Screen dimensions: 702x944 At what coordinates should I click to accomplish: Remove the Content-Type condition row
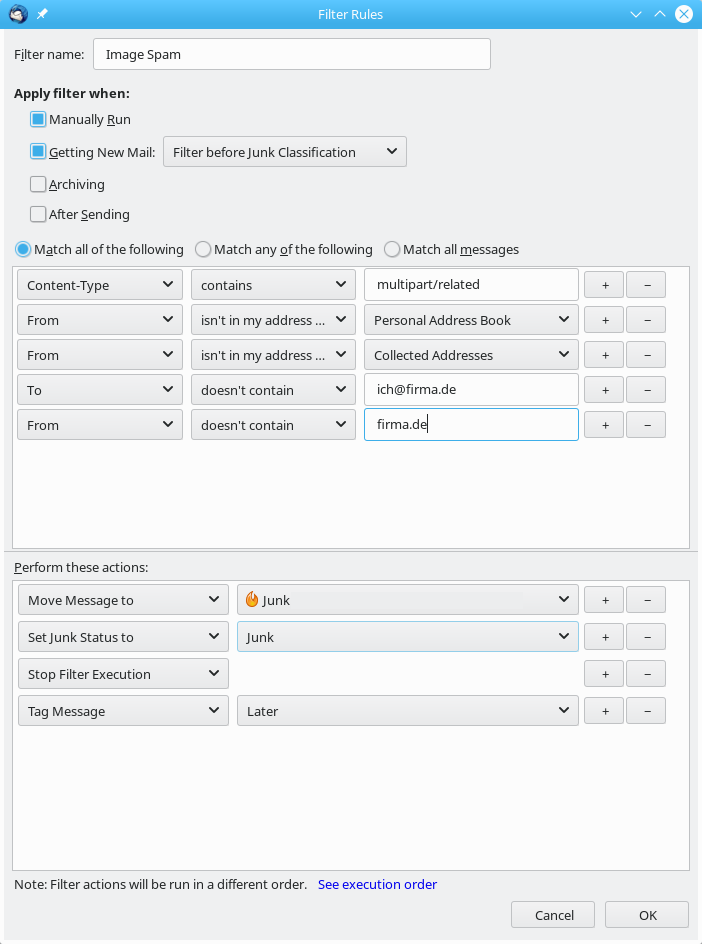click(x=646, y=285)
